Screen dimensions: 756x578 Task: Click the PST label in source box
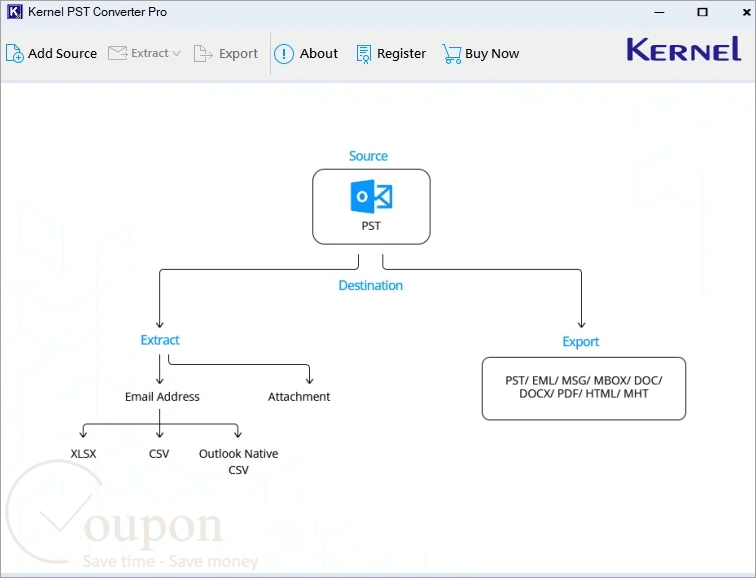[371, 226]
